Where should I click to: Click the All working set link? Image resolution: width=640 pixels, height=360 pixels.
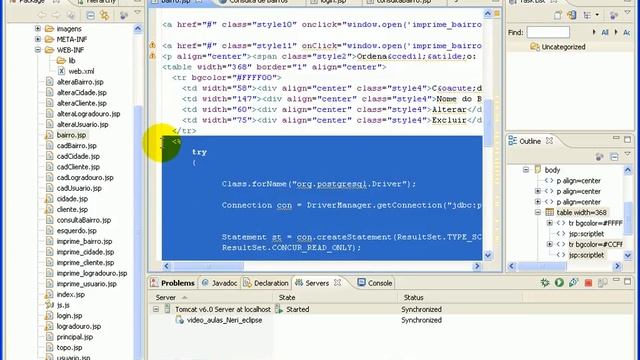[605, 32]
